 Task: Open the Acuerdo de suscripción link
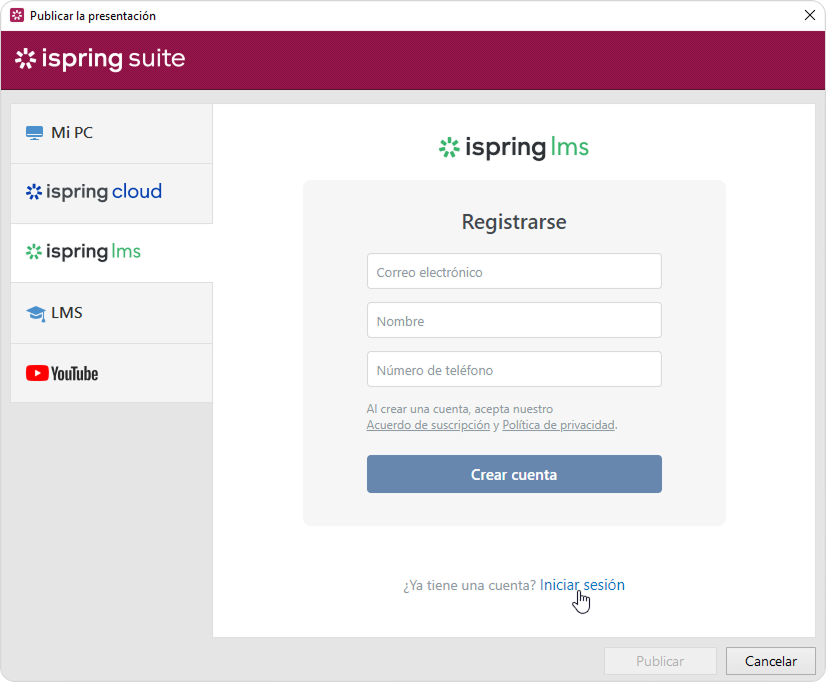pos(428,425)
